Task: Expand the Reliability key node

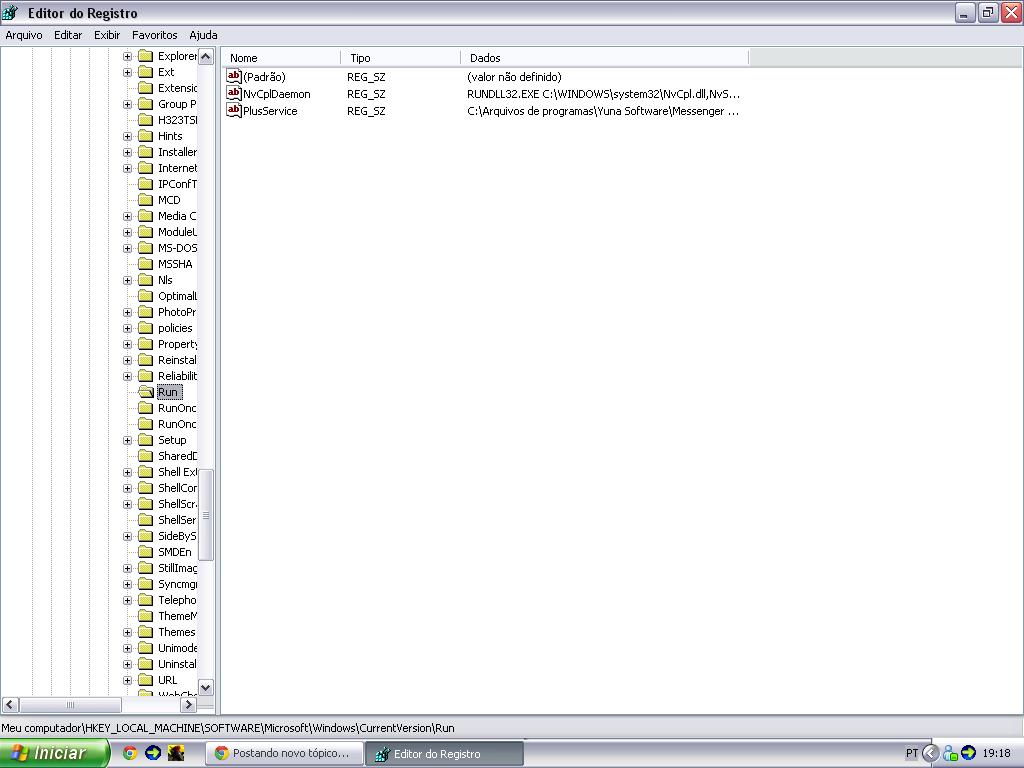Action: click(128, 376)
